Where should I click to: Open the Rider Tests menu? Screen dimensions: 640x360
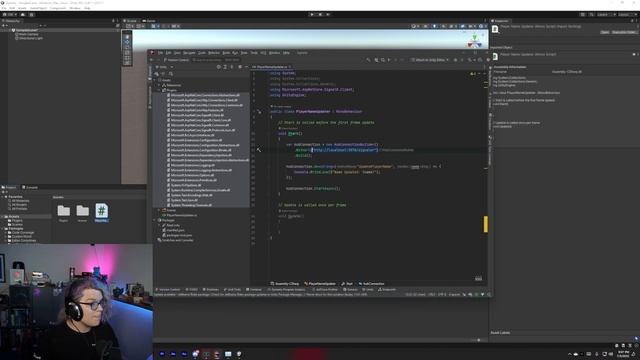[x=244, y=53]
